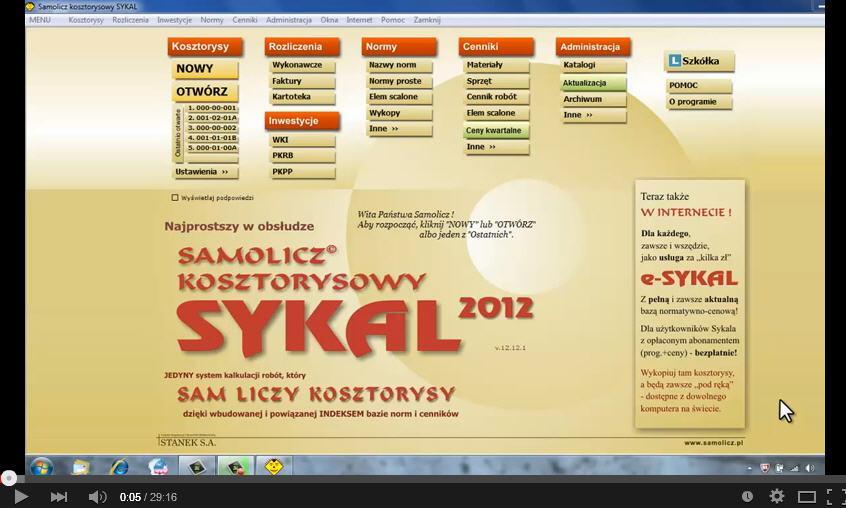This screenshot has height=508, width=846.
Task: Expand Inne » under Normy
Action: pyautogui.click(x=399, y=129)
